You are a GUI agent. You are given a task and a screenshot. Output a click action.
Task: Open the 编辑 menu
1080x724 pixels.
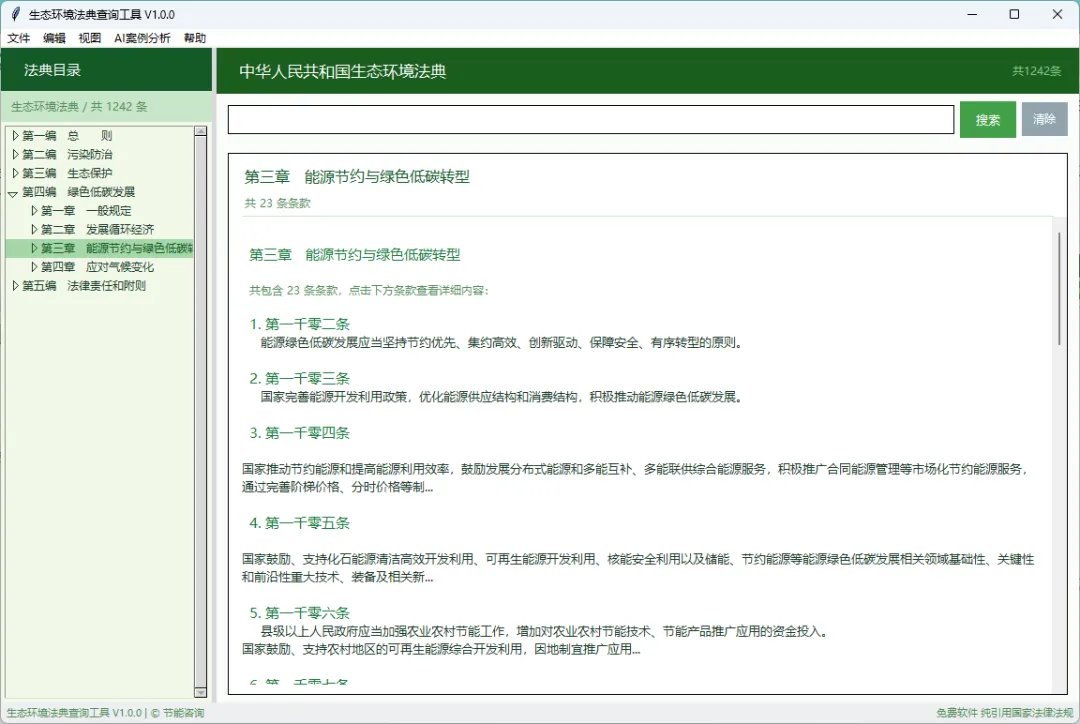54,38
